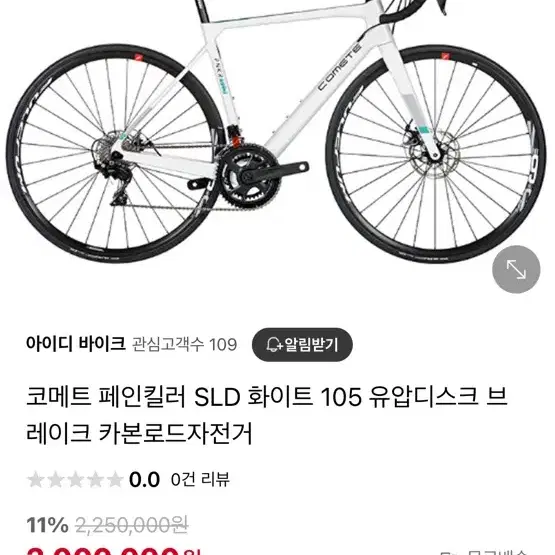The width and height of the screenshot is (555, 555).
Task: Select the first rating star
Action: 36,480
